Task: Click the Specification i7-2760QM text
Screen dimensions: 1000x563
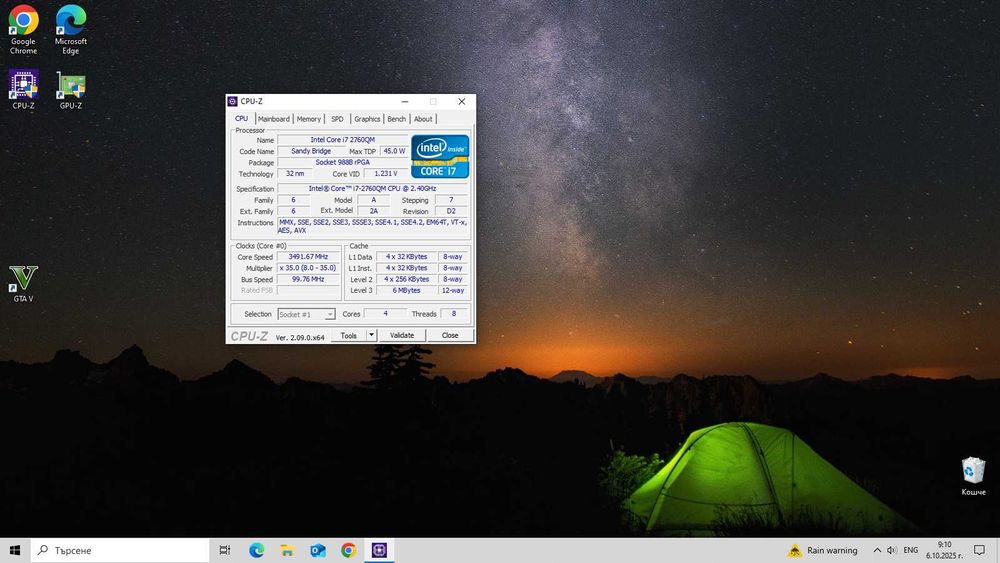Action: 372,189
